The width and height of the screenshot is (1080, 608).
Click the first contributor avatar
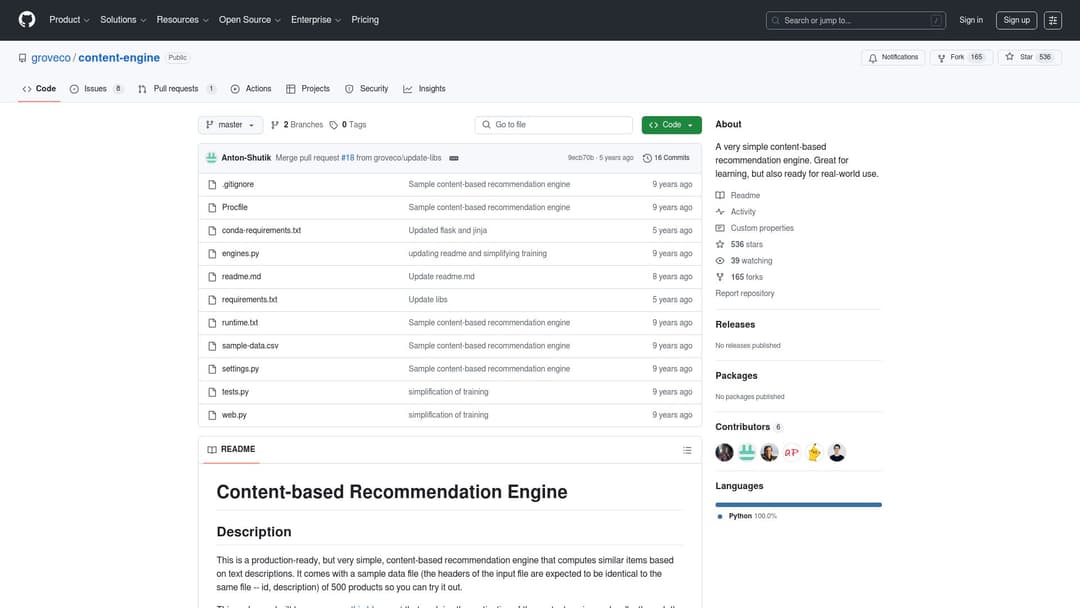pos(724,452)
